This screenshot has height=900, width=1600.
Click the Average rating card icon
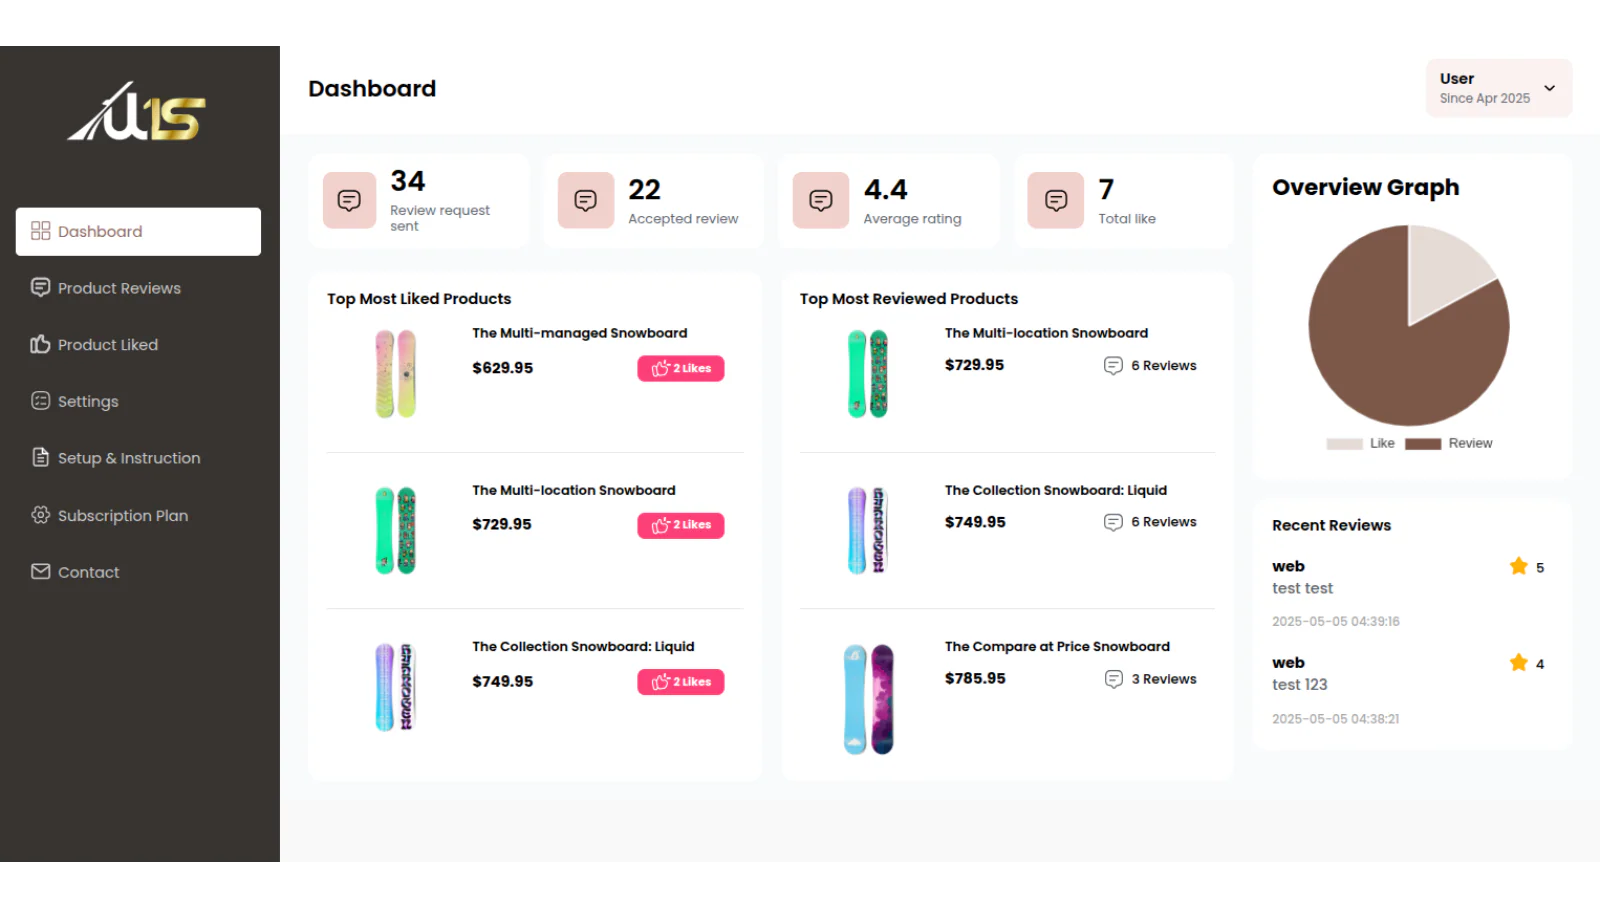(820, 200)
